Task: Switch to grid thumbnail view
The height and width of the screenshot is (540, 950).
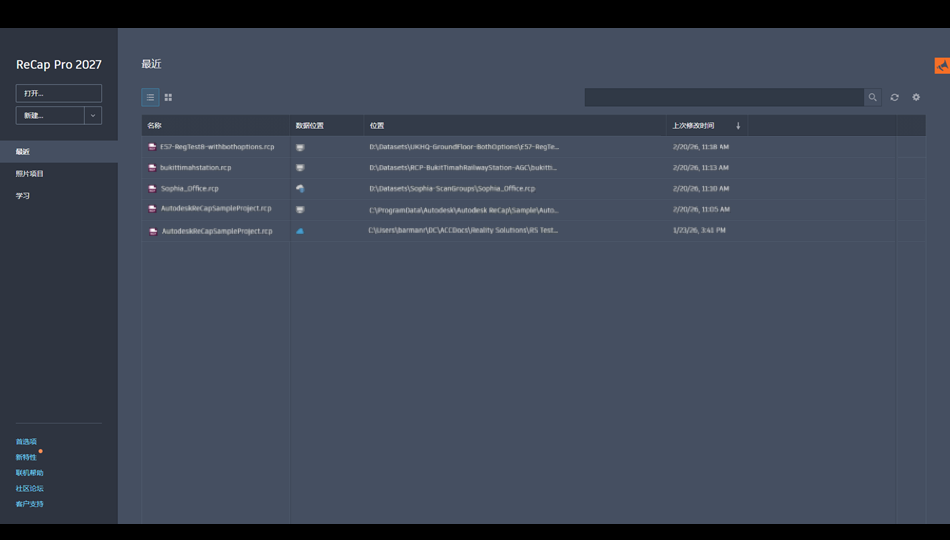Action: [168, 97]
